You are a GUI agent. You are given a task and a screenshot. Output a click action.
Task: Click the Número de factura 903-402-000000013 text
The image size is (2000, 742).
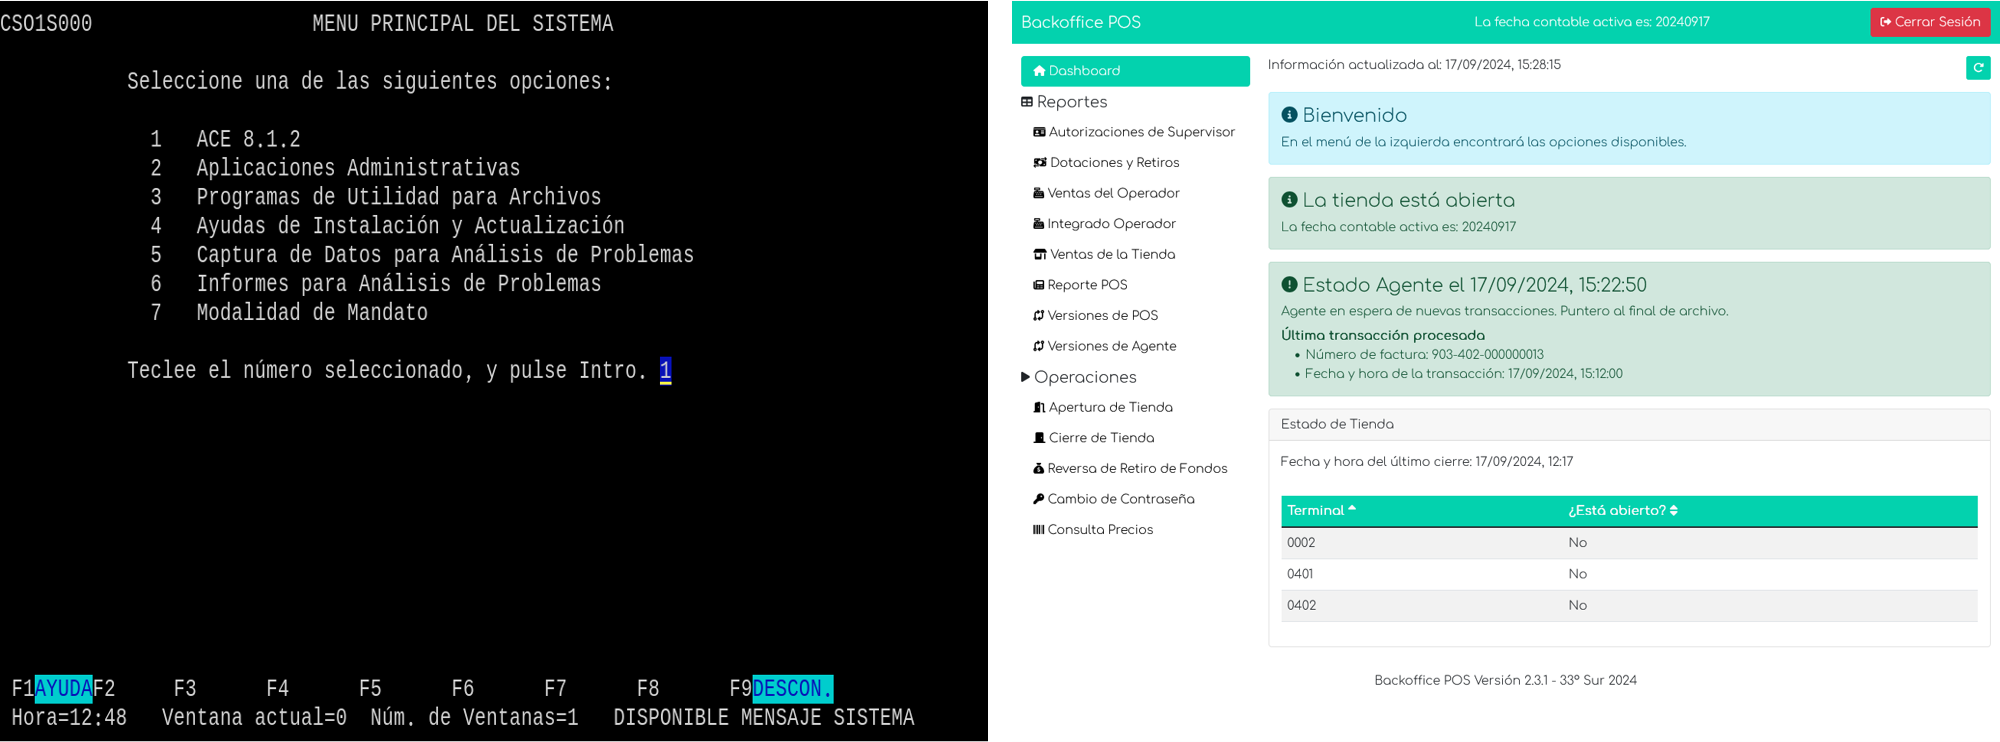pos(1424,355)
